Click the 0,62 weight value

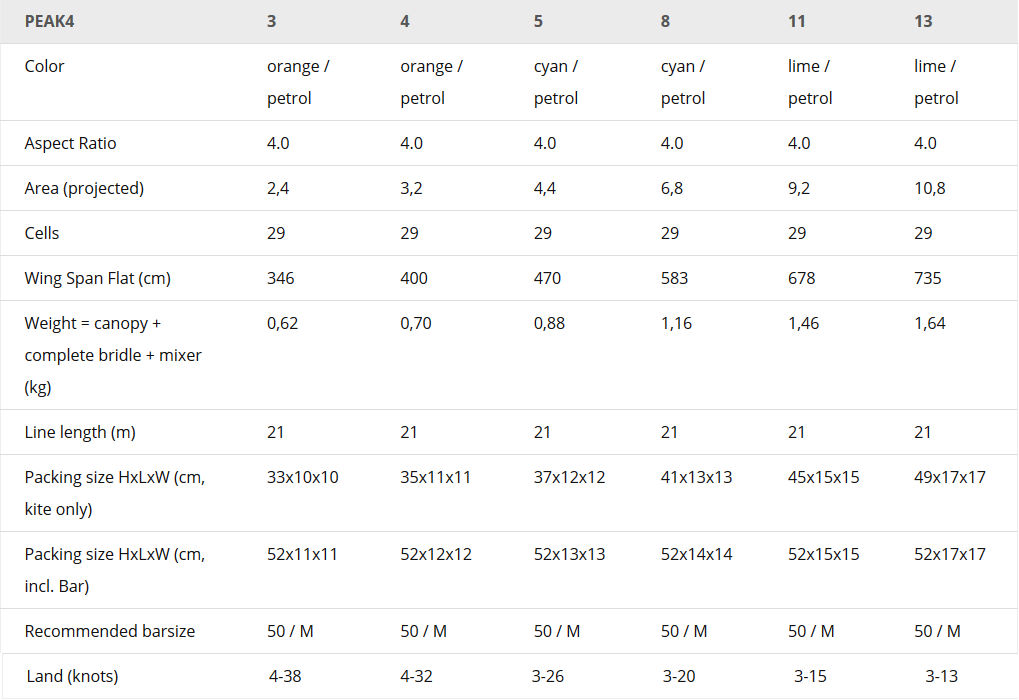[283, 323]
